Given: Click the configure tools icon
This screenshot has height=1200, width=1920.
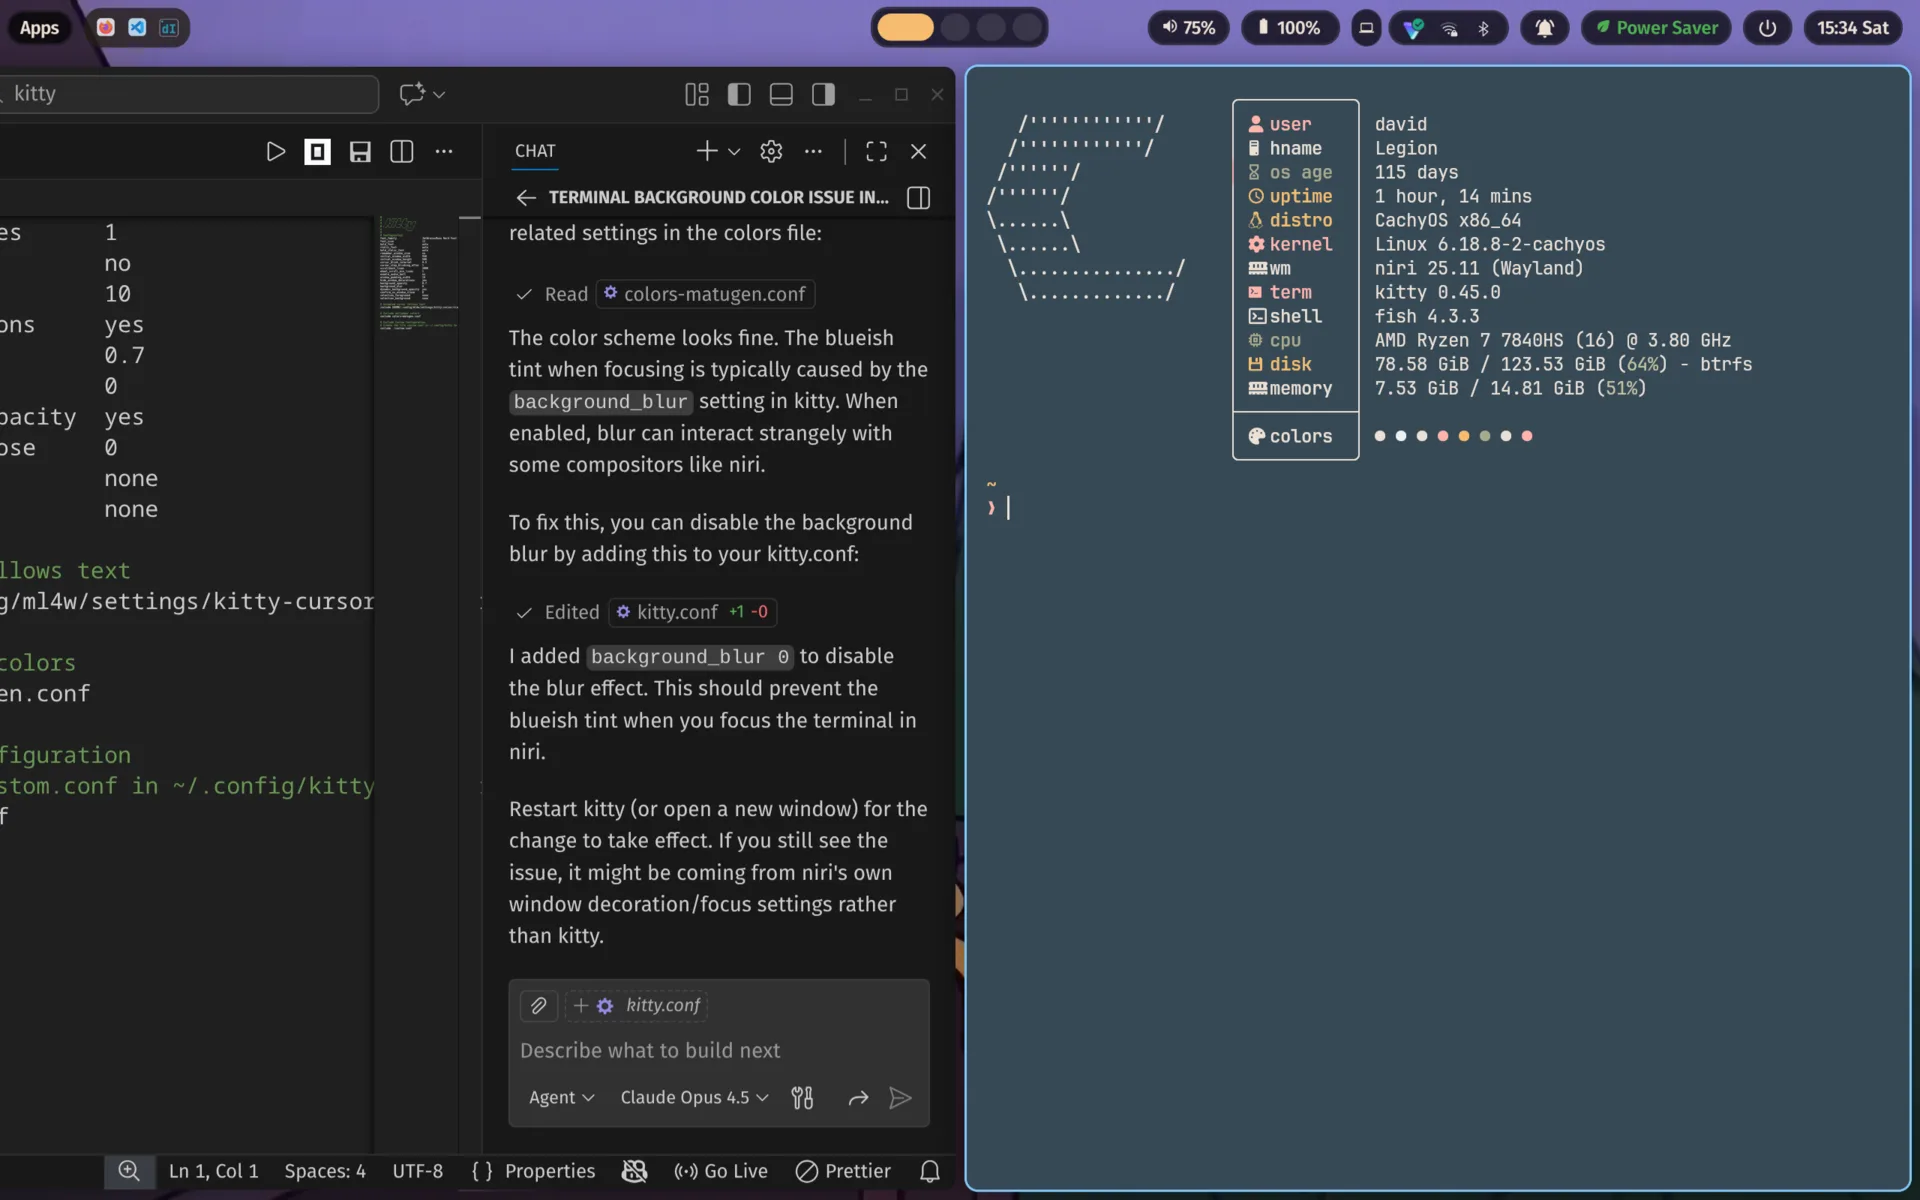Looking at the screenshot, I should pyautogui.click(x=802, y=1098).
